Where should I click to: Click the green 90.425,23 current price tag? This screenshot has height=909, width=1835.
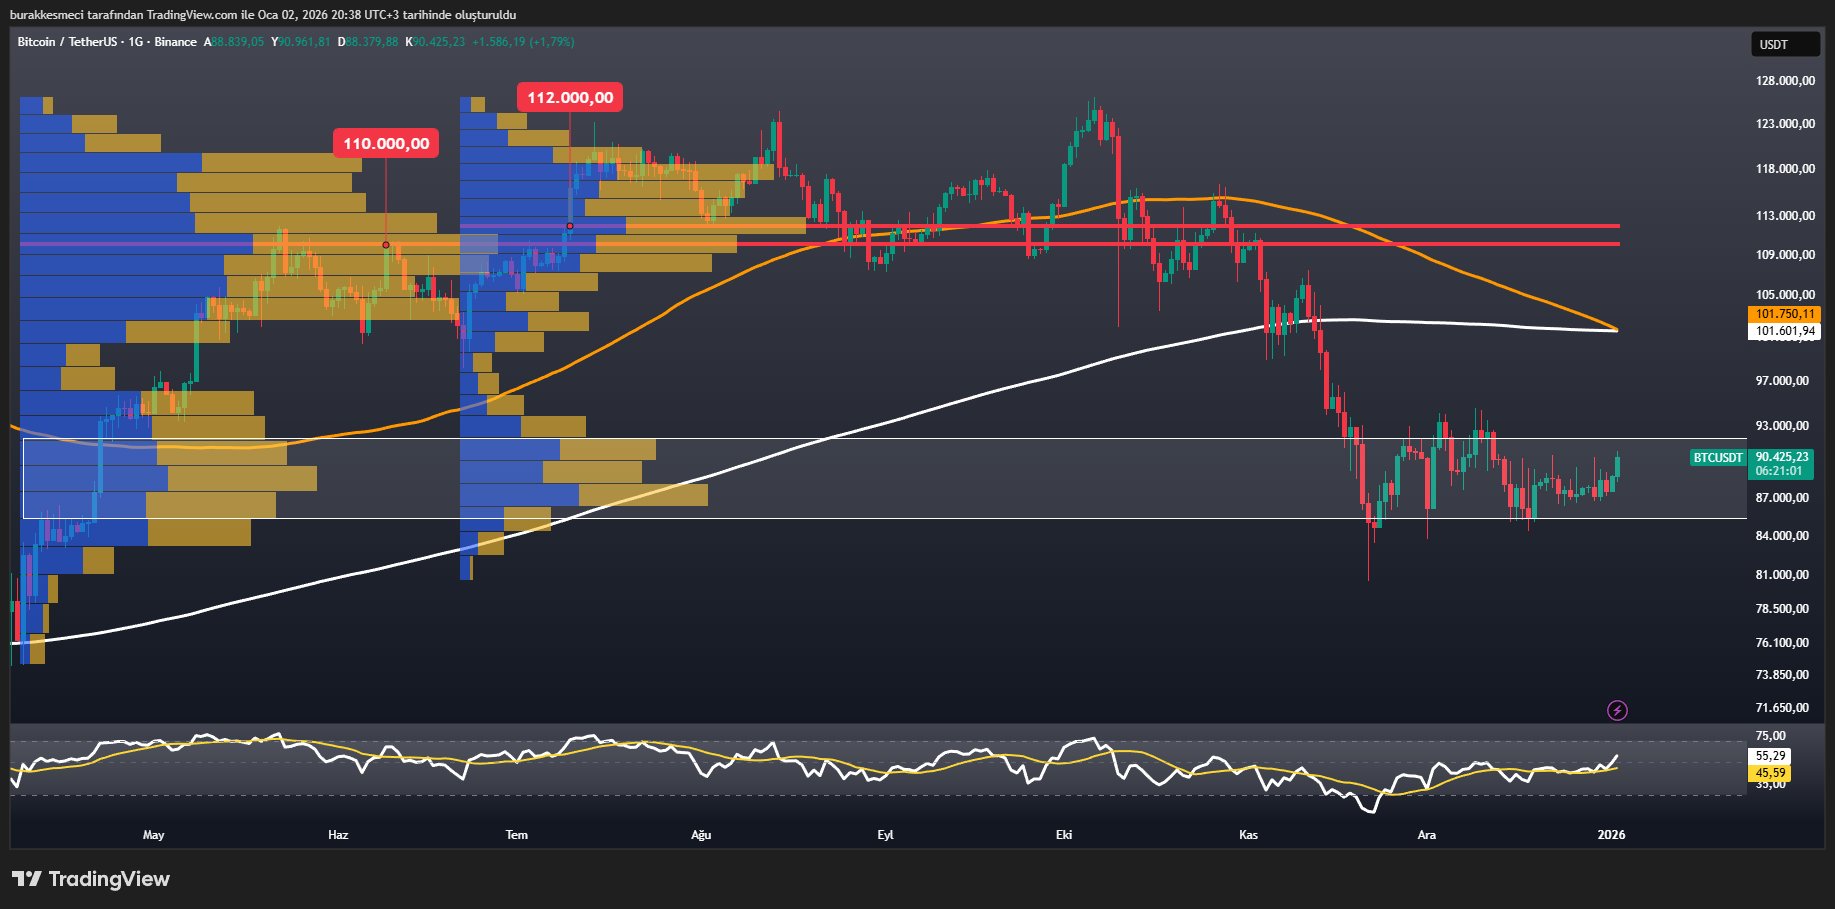(x=1782, y=457)
